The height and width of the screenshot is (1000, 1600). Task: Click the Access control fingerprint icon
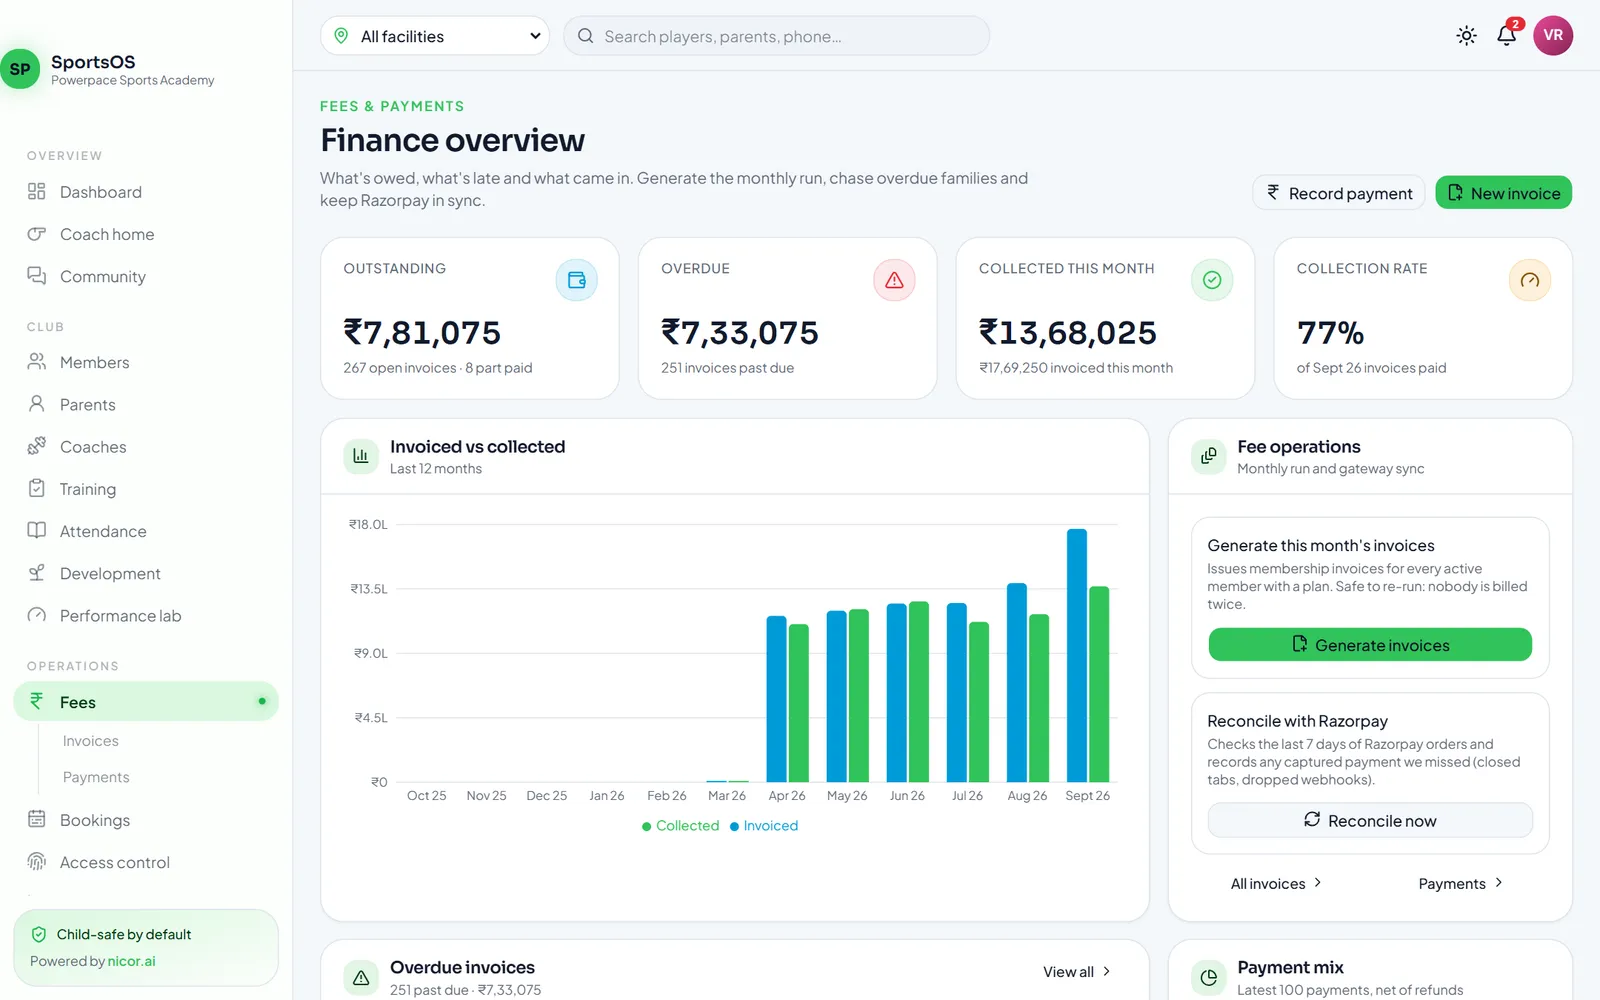pyautogui.click(x=37, y=861)
